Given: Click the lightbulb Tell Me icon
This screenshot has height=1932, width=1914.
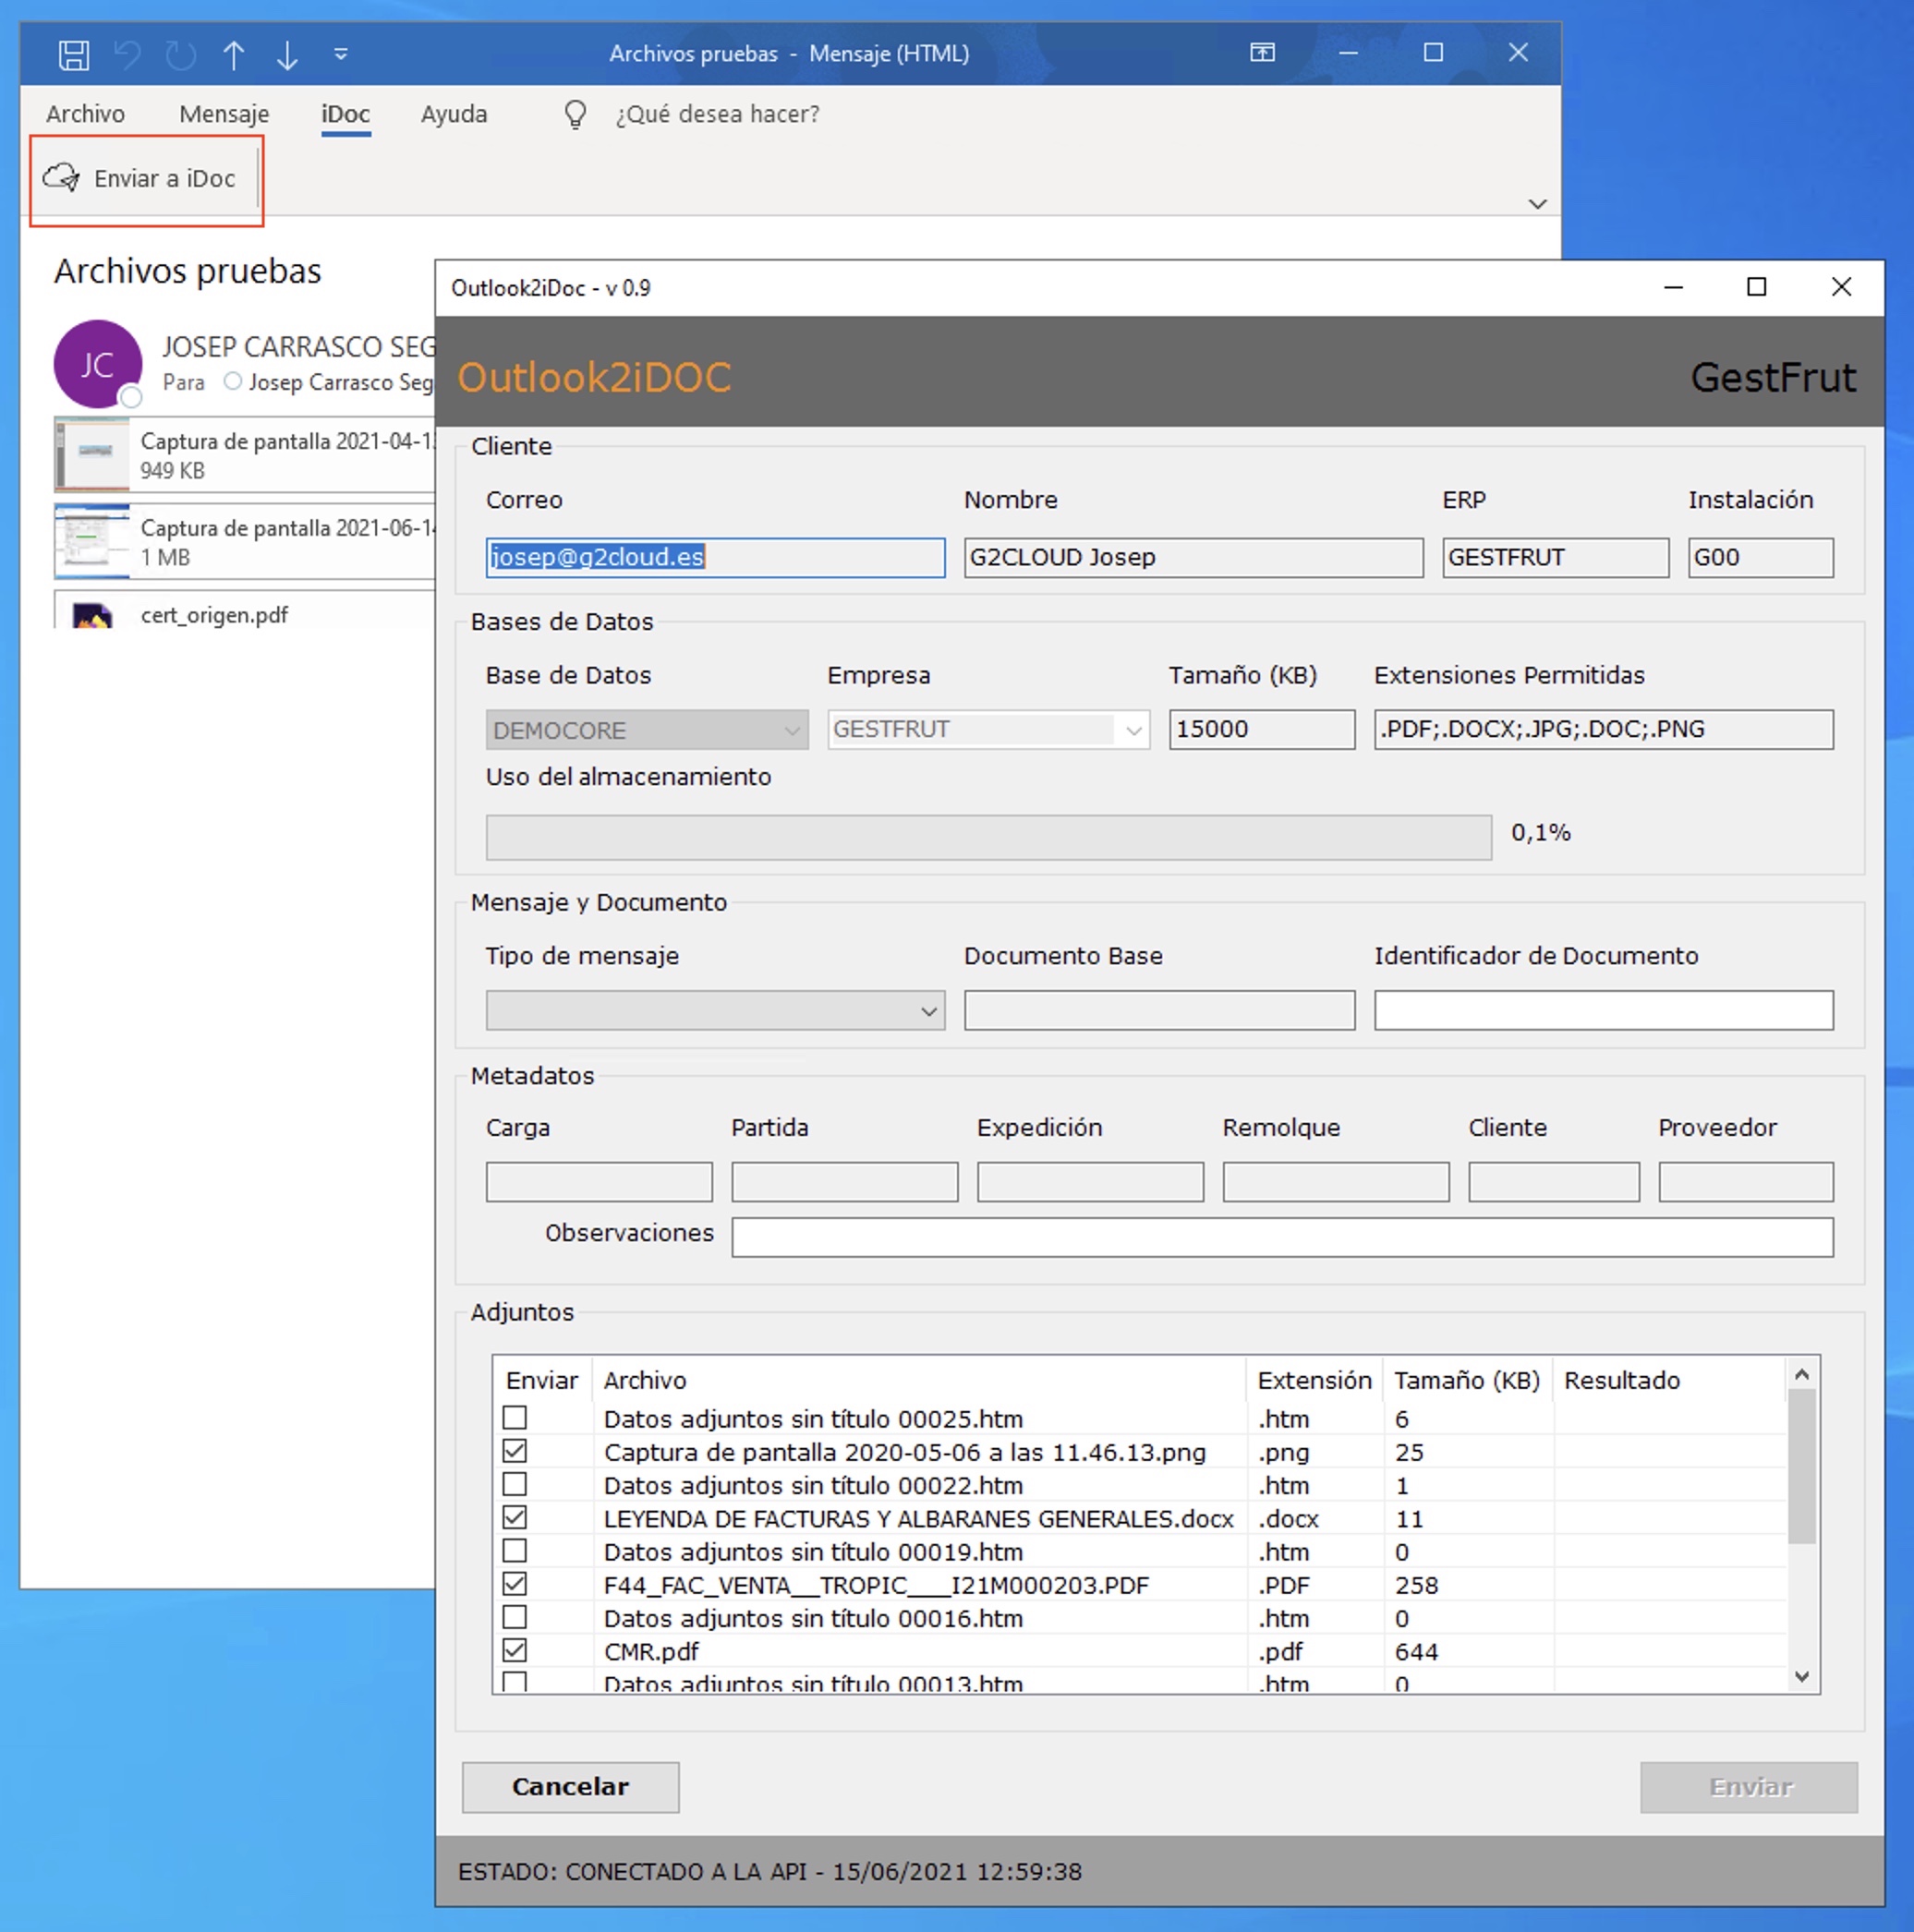Looking at the screenshot, I should pos(575,114).
